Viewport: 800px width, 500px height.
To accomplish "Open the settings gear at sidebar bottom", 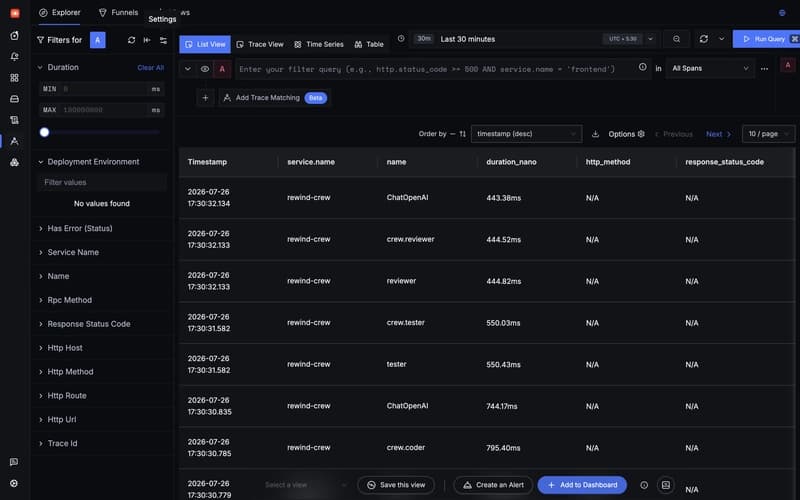I will 14,483.
